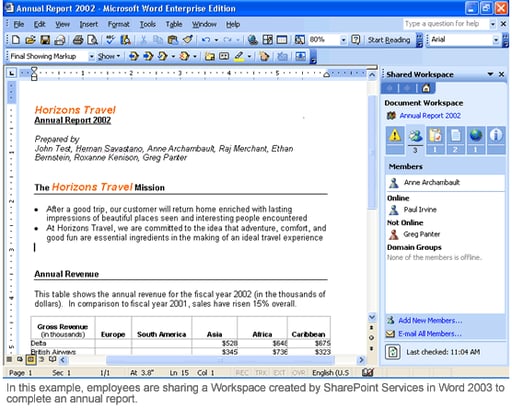Select the Format Painter brush
512x408 pixels.
pyautogui.click(x=188, y=40)
